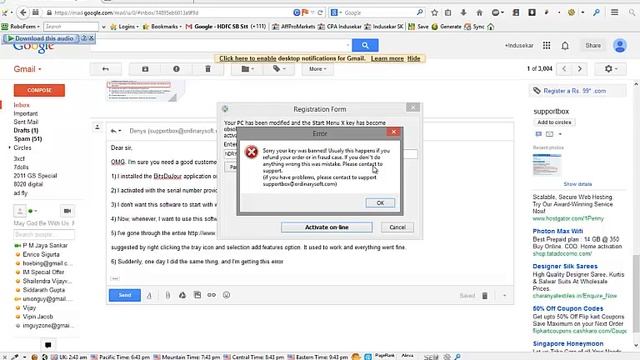This screenshot has height=360, width=640.
Task: Click the blue Google search button
Action: (365, 45)
